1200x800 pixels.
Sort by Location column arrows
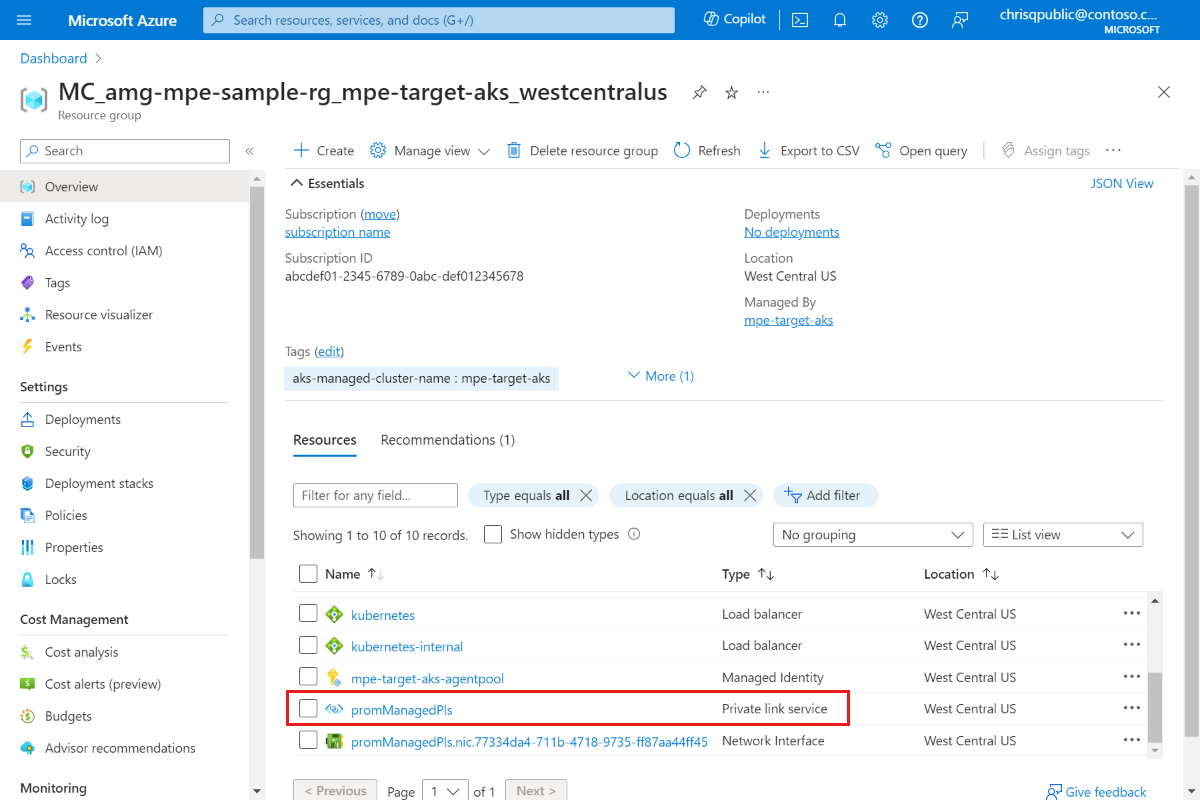point(991,574)
